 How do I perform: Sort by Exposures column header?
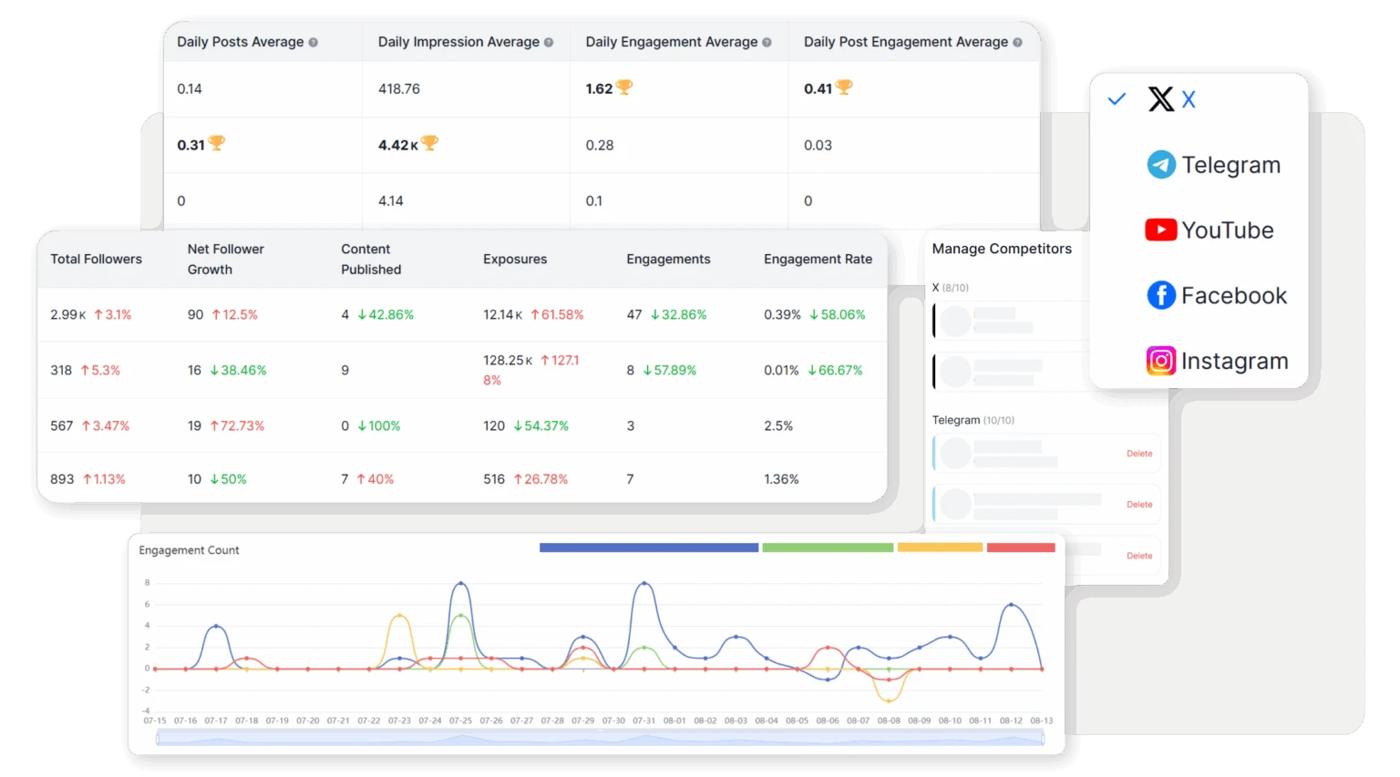[x=515, y=259]
